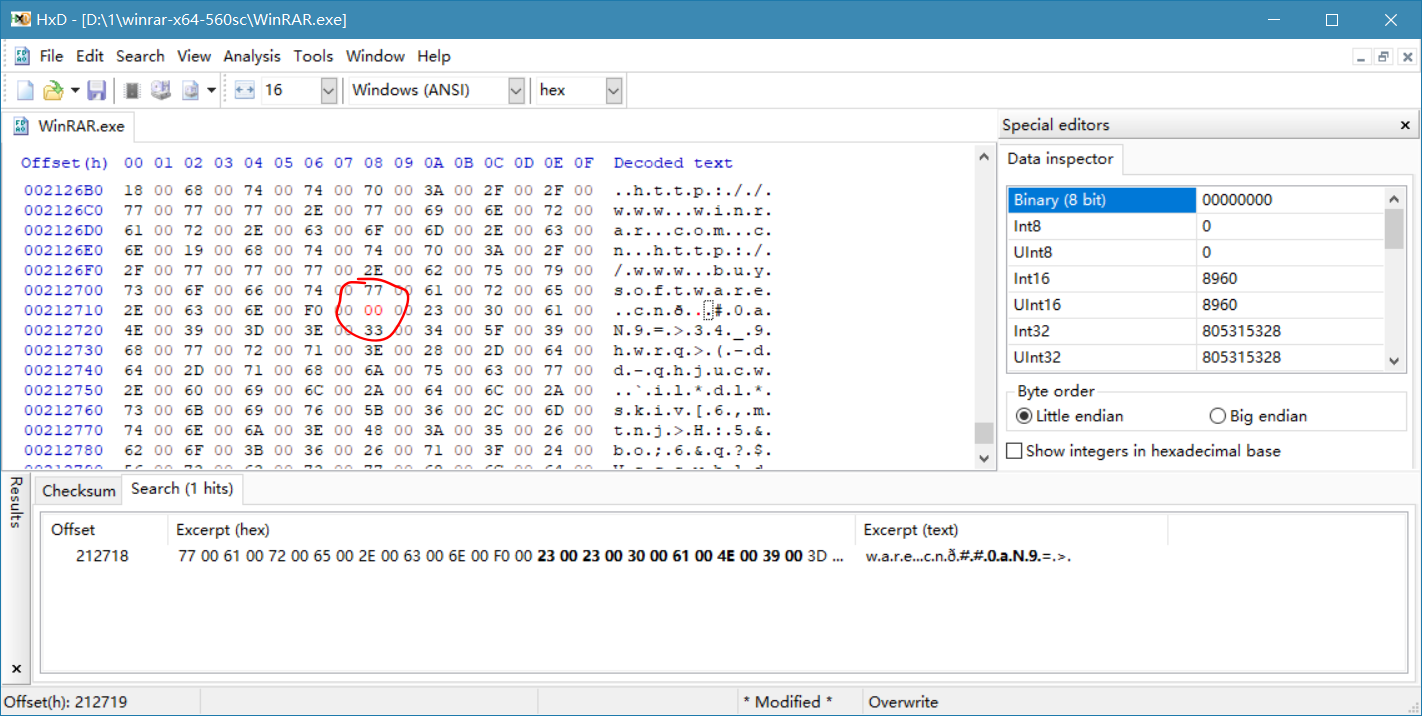1422x716 pixels.
Task: Click offset row 00212700 in hex view
Action: coord(63,290)
